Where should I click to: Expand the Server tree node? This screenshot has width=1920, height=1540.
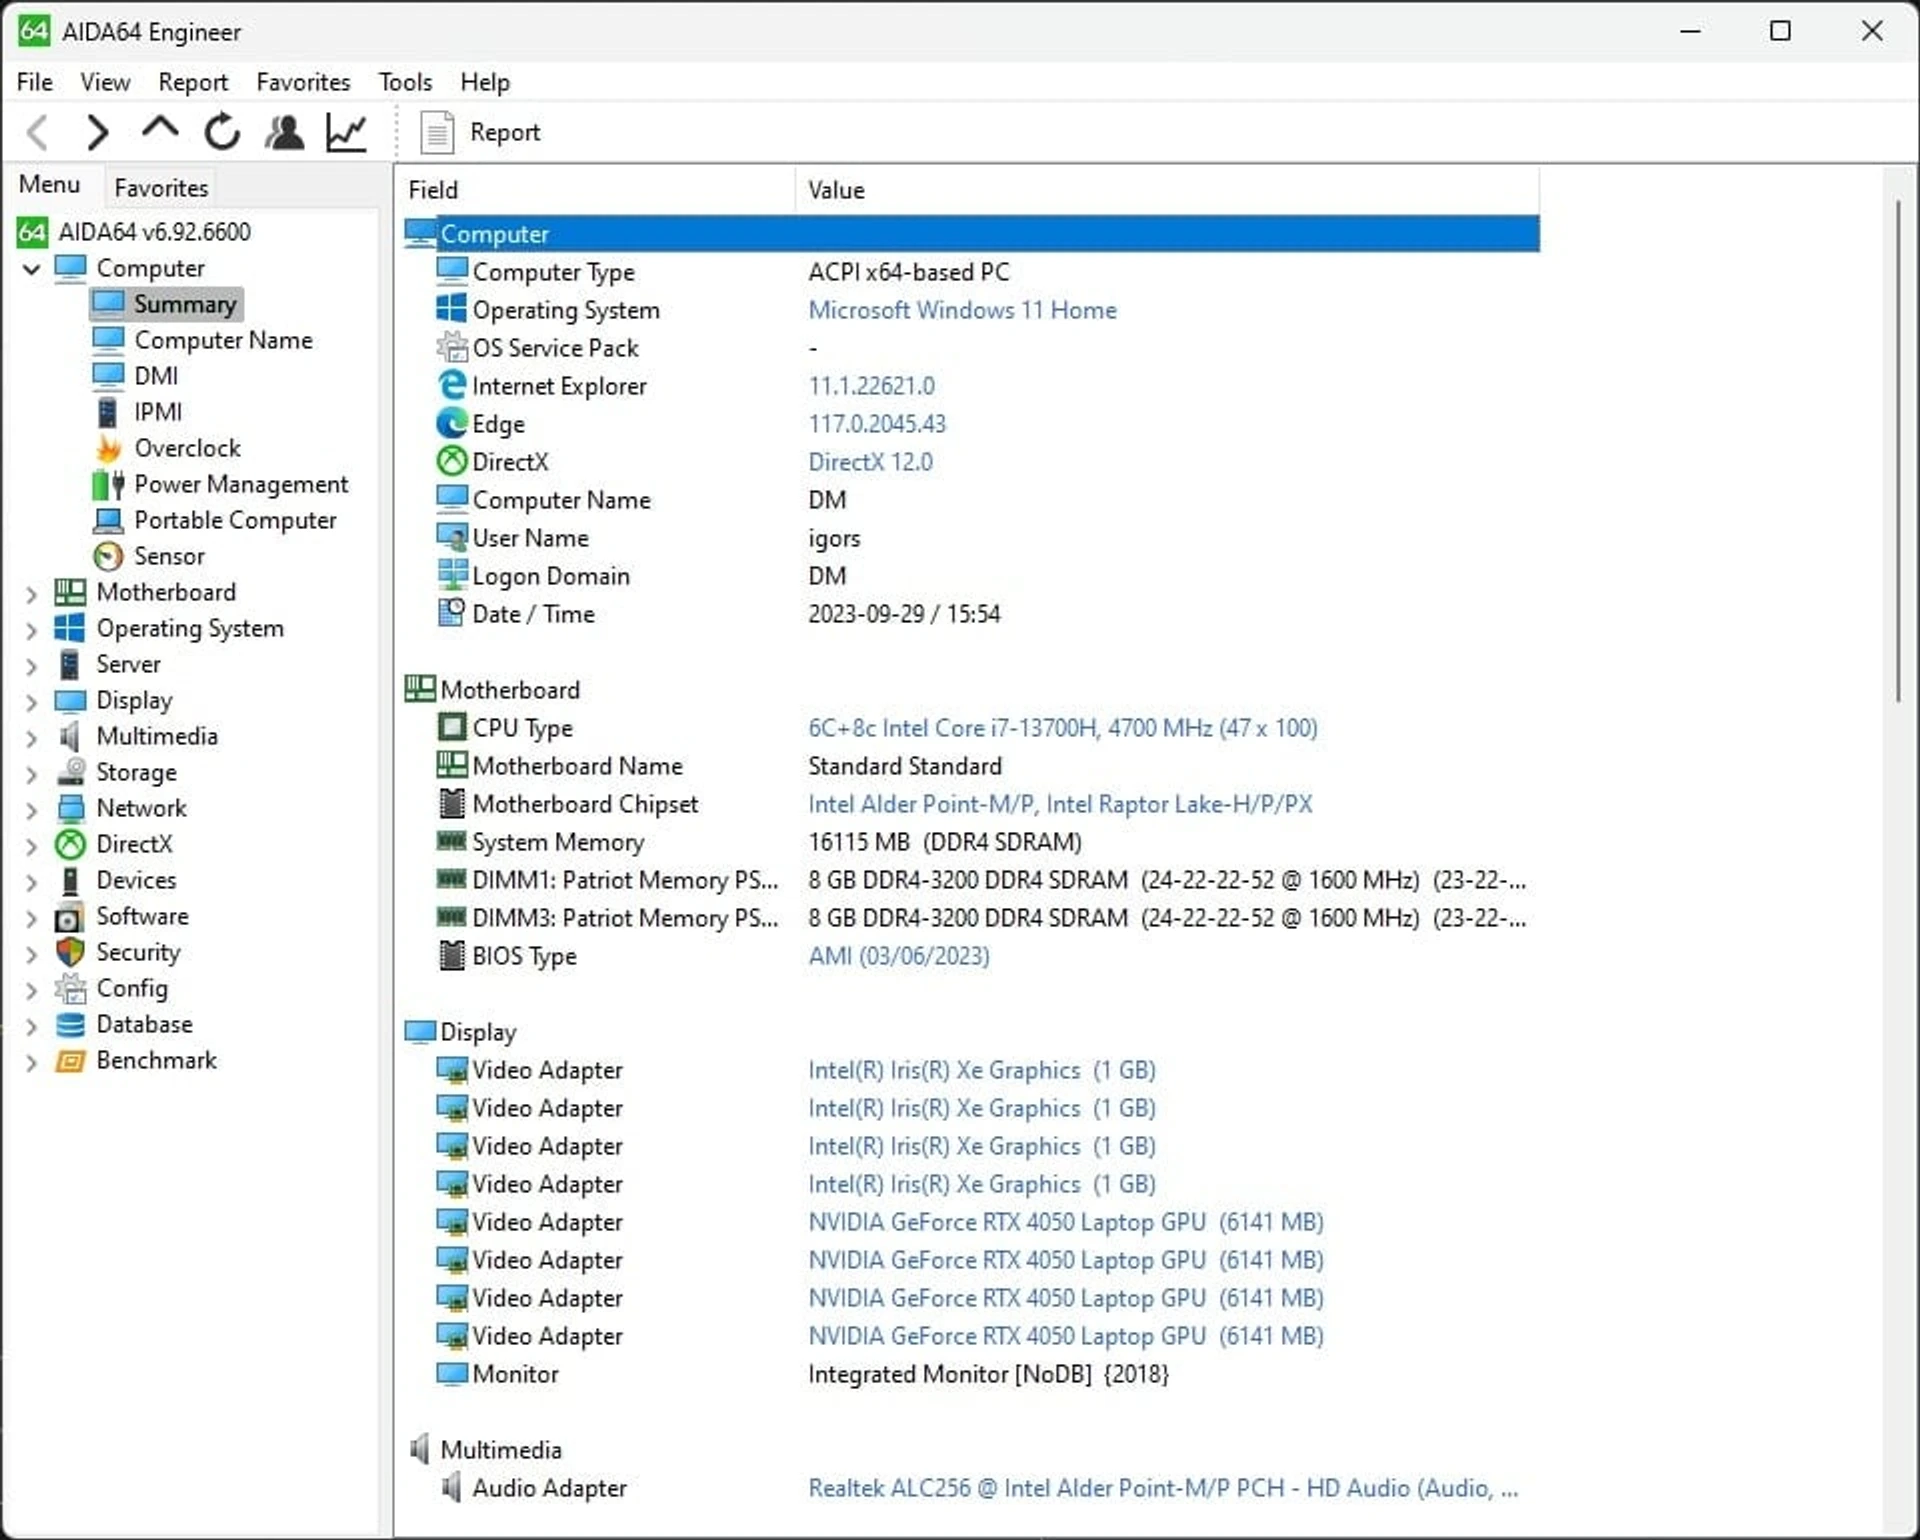click(31, 665)
